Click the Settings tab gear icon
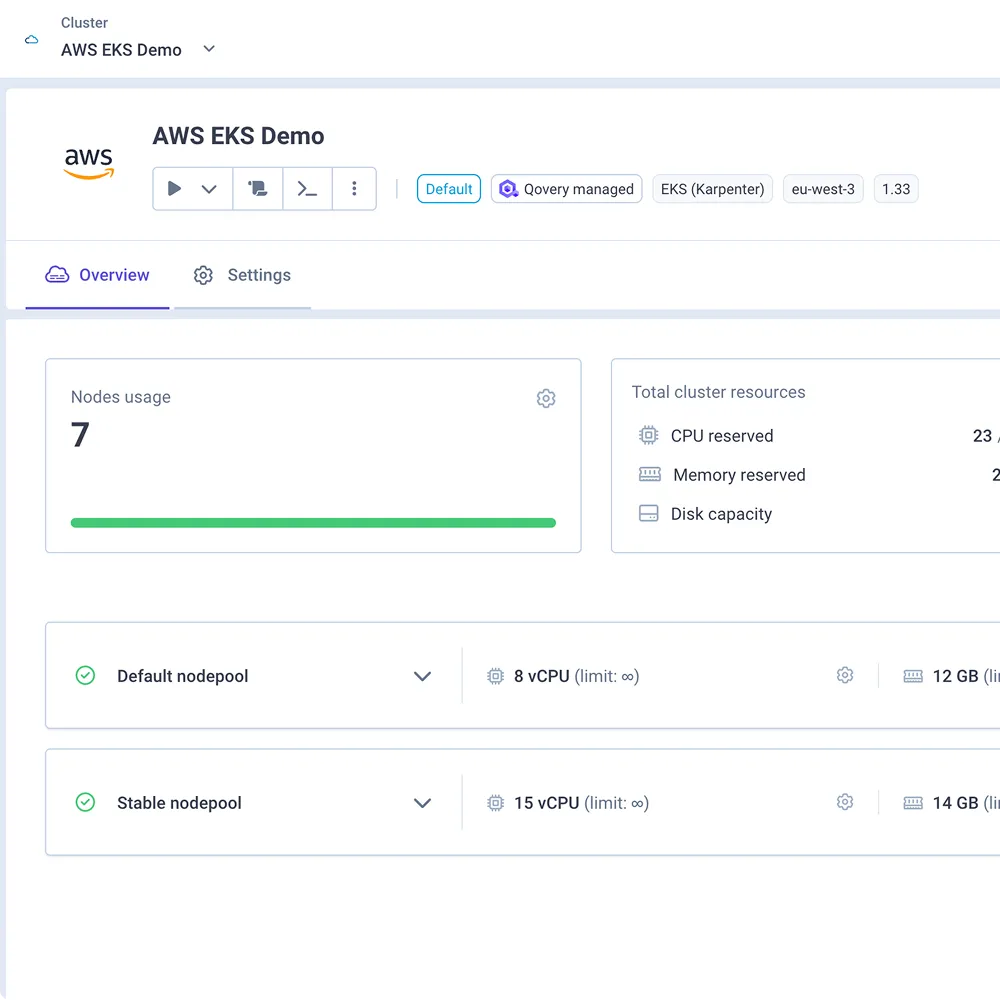 [x=203, y=276]
